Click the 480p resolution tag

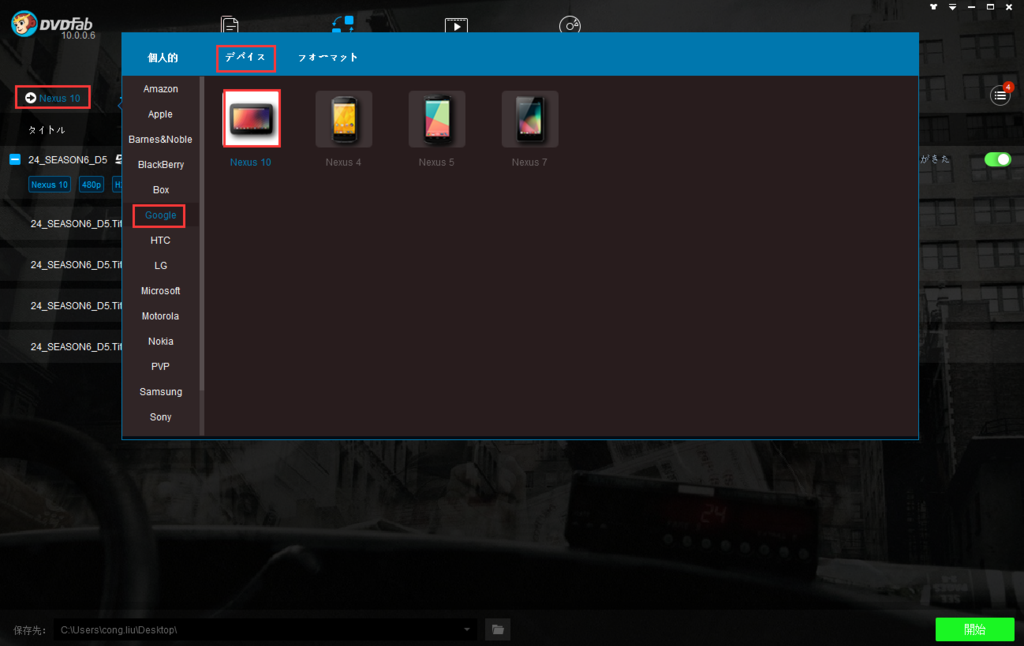(x=91, y=185)
